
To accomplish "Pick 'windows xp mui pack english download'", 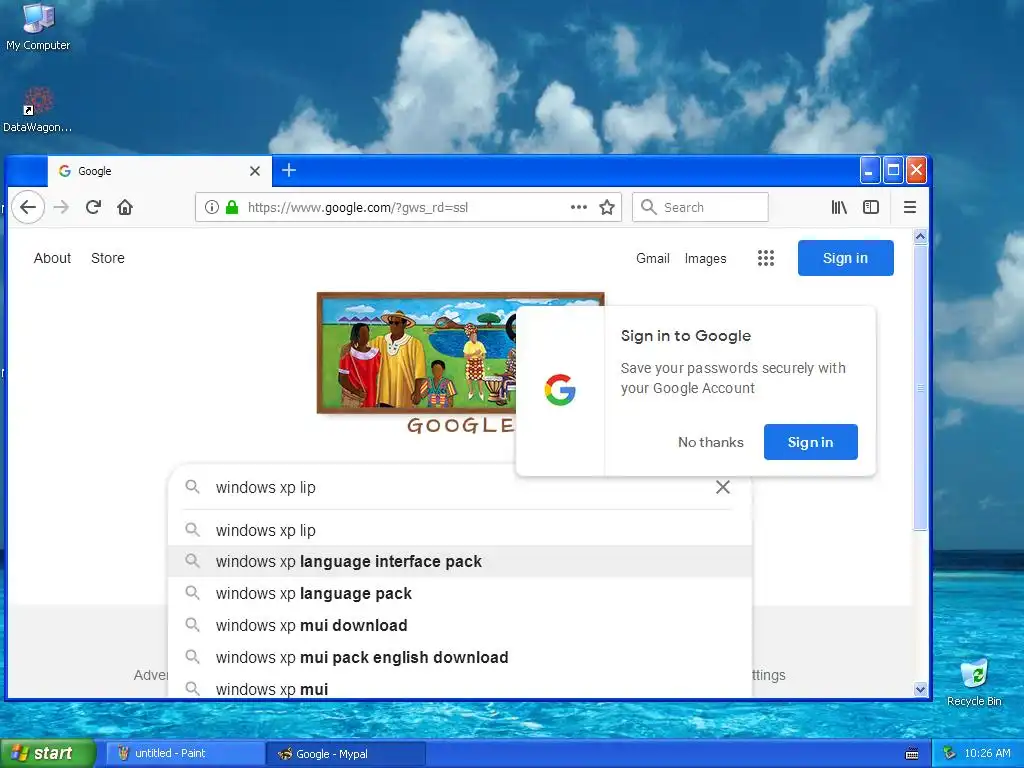I will coord(460,658).
